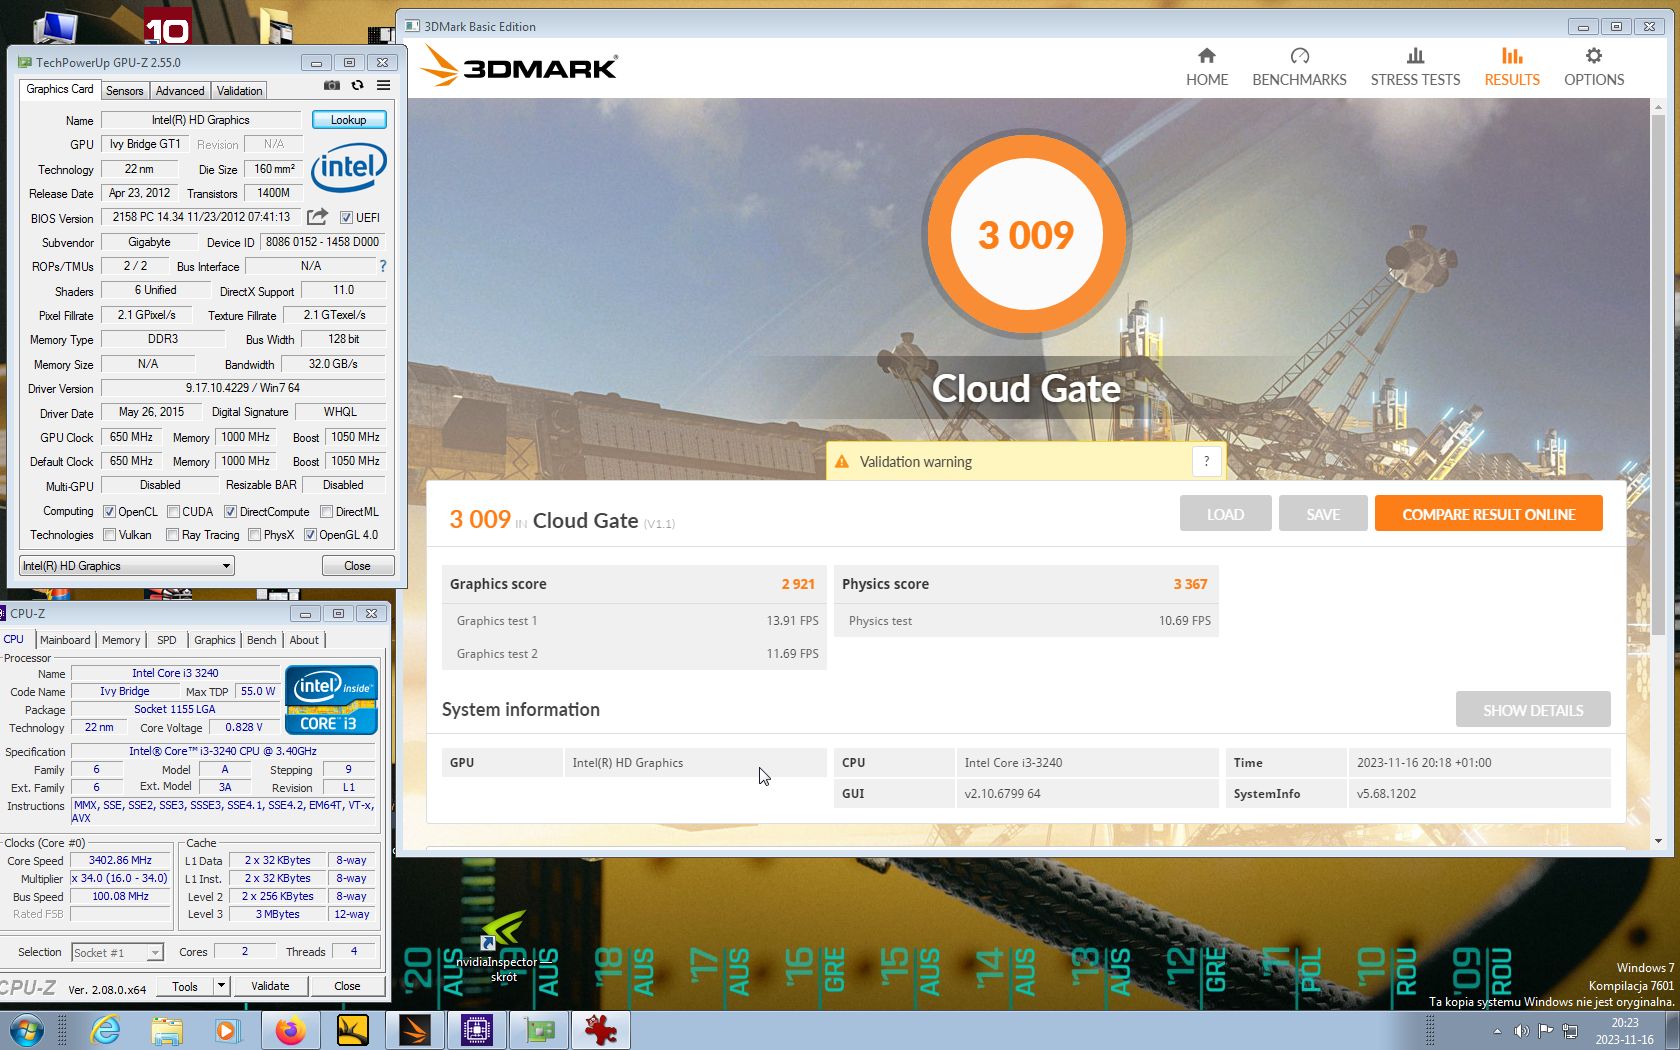Open Windows Explorer folder on taskbar
This screenshot has height=1050, width=1680.
click(x=167, y=1030)
